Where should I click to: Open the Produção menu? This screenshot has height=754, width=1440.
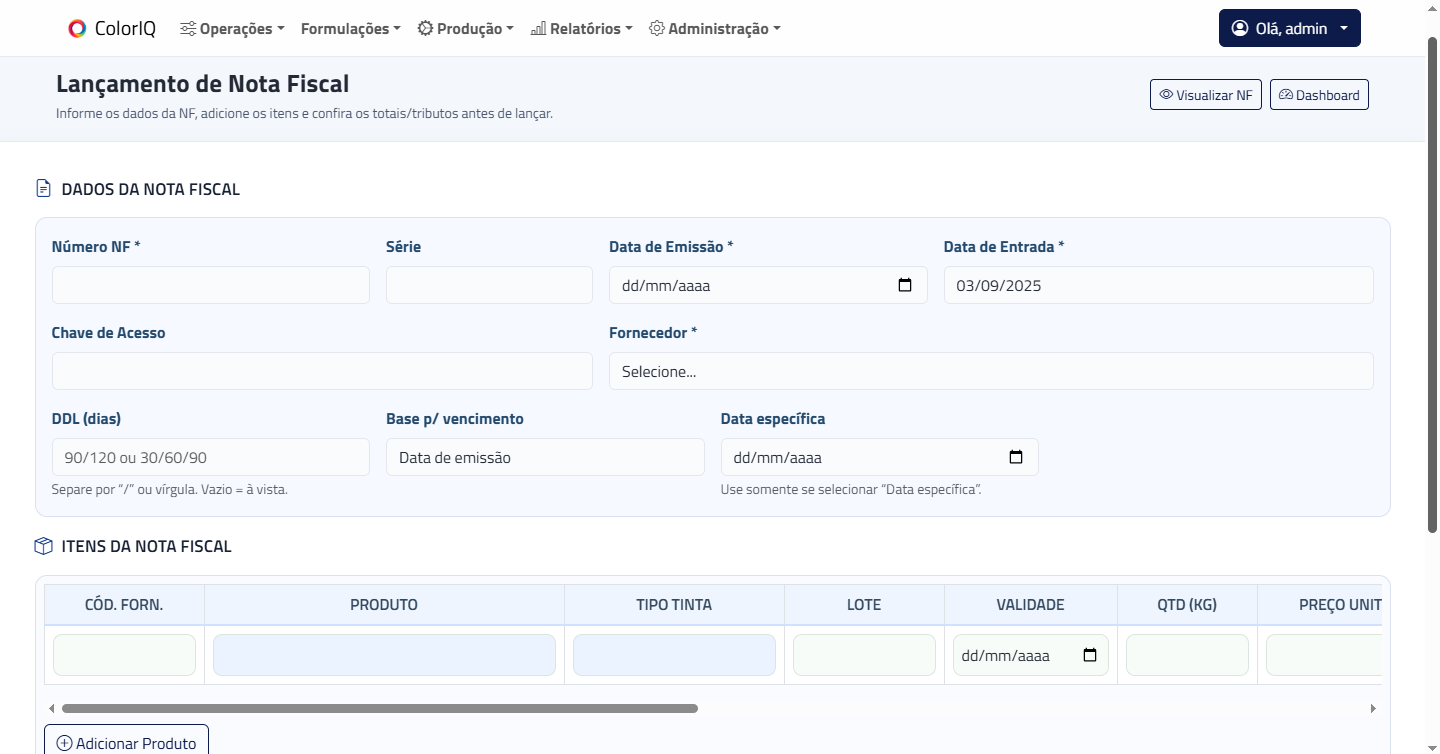coord(465,29)
